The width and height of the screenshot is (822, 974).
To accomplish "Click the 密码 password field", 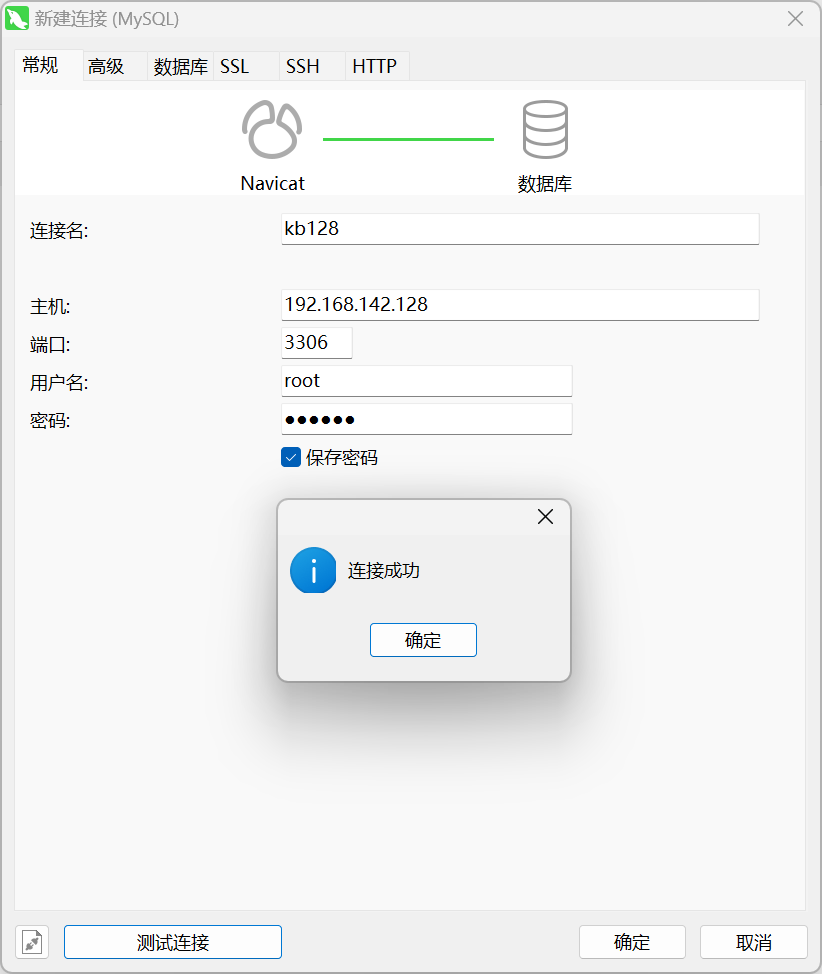I will click(426, 419).
